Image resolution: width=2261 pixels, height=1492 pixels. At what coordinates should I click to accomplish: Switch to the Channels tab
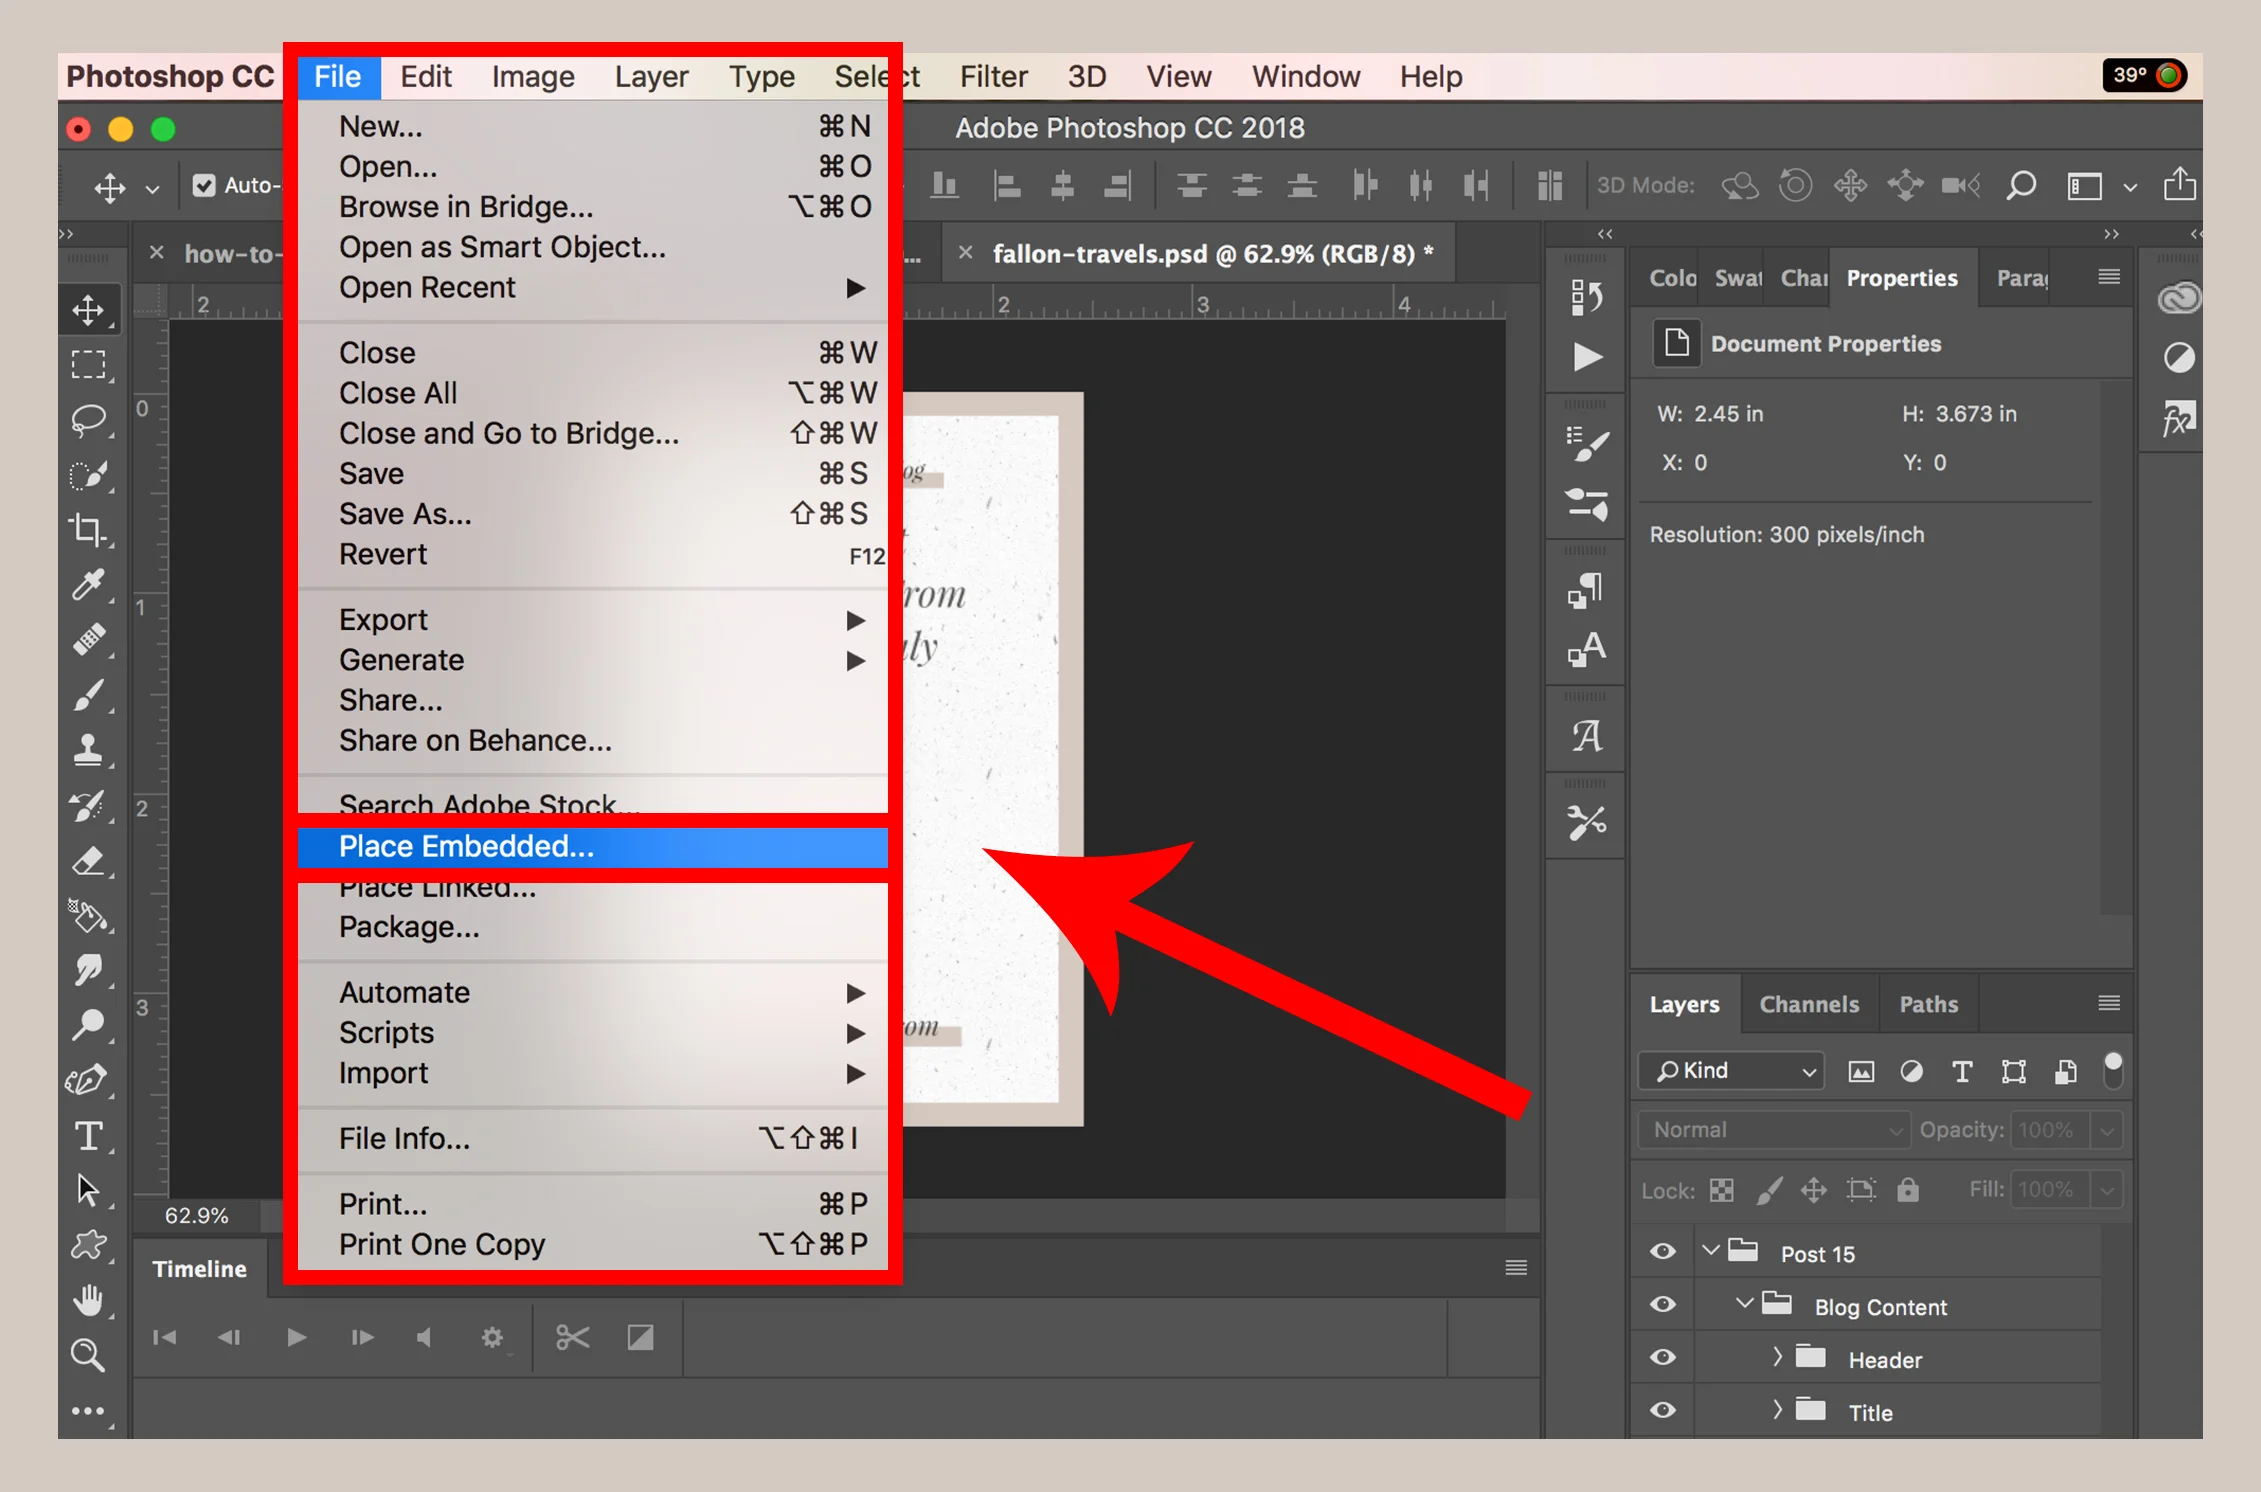click(x=1809, y=1004)
